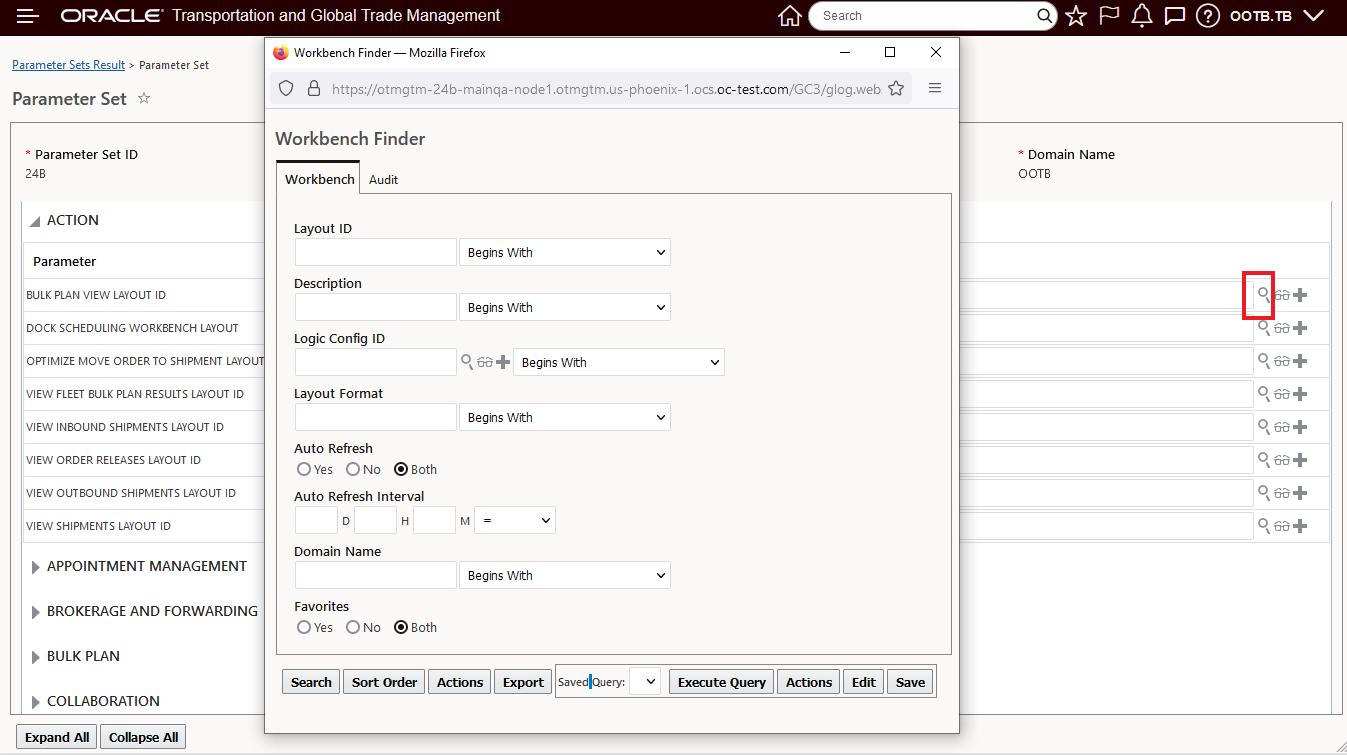Click plus icon for Bulk Plan View Layout ID
Viewport: 1347px width, 755px height.
[1300, 295]
